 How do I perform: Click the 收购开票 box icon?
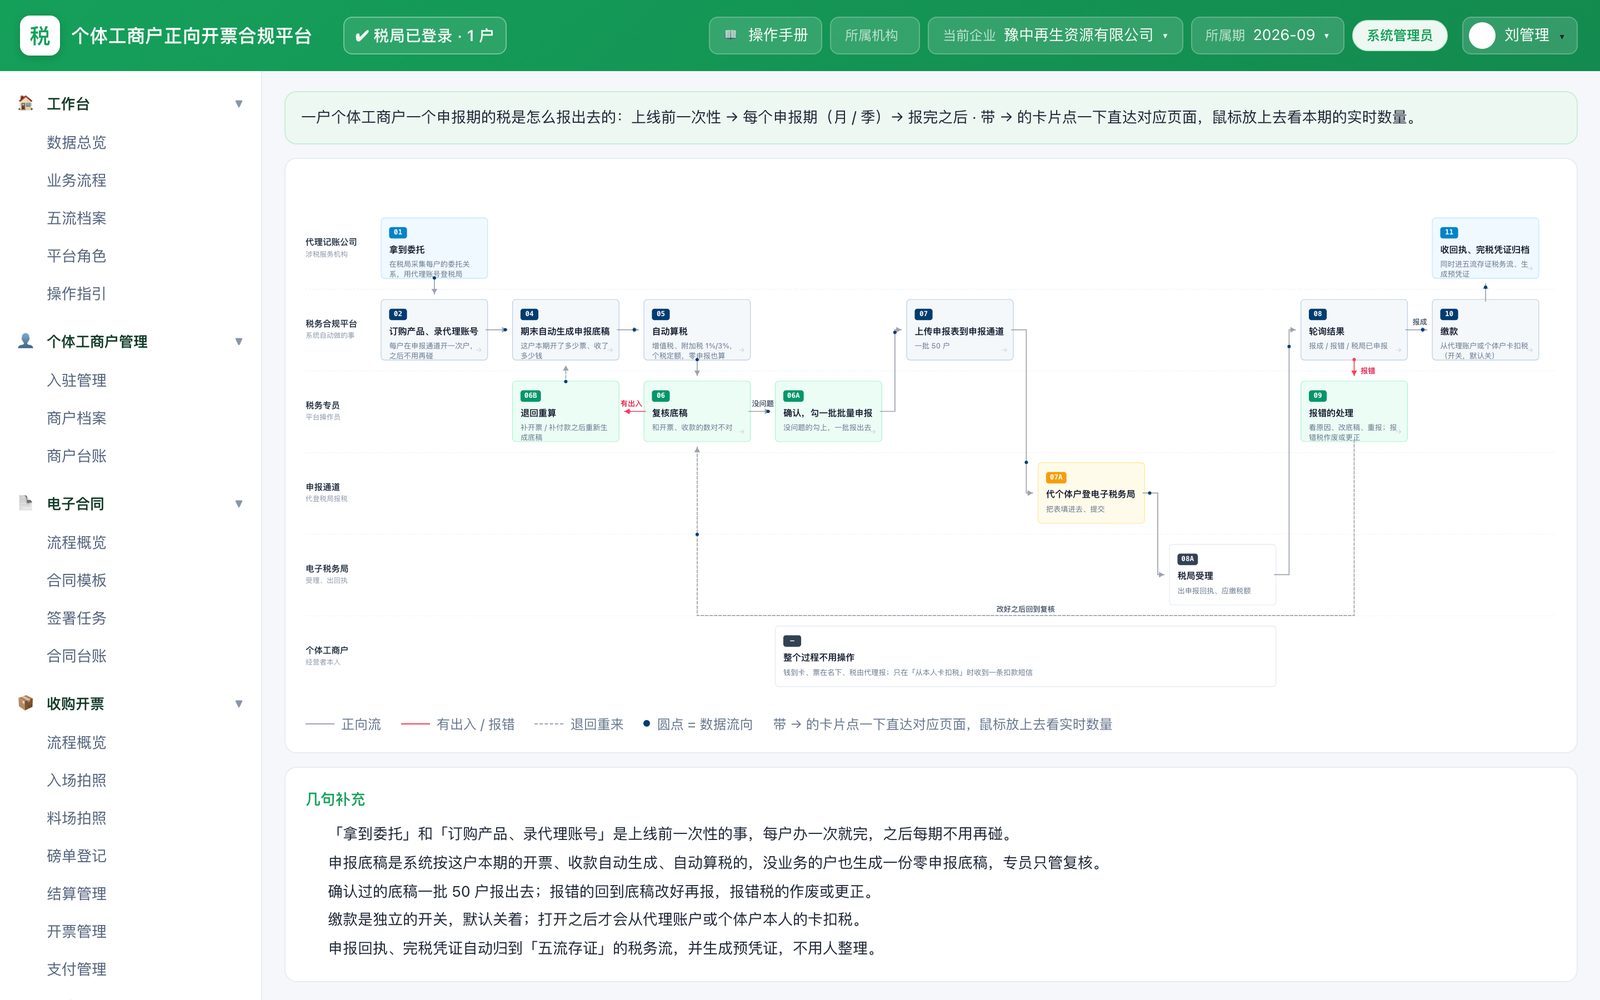[26, 703]
